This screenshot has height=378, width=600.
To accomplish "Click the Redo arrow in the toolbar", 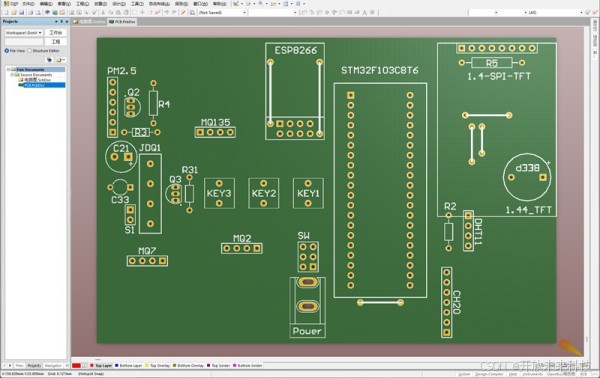I will 174,13.
